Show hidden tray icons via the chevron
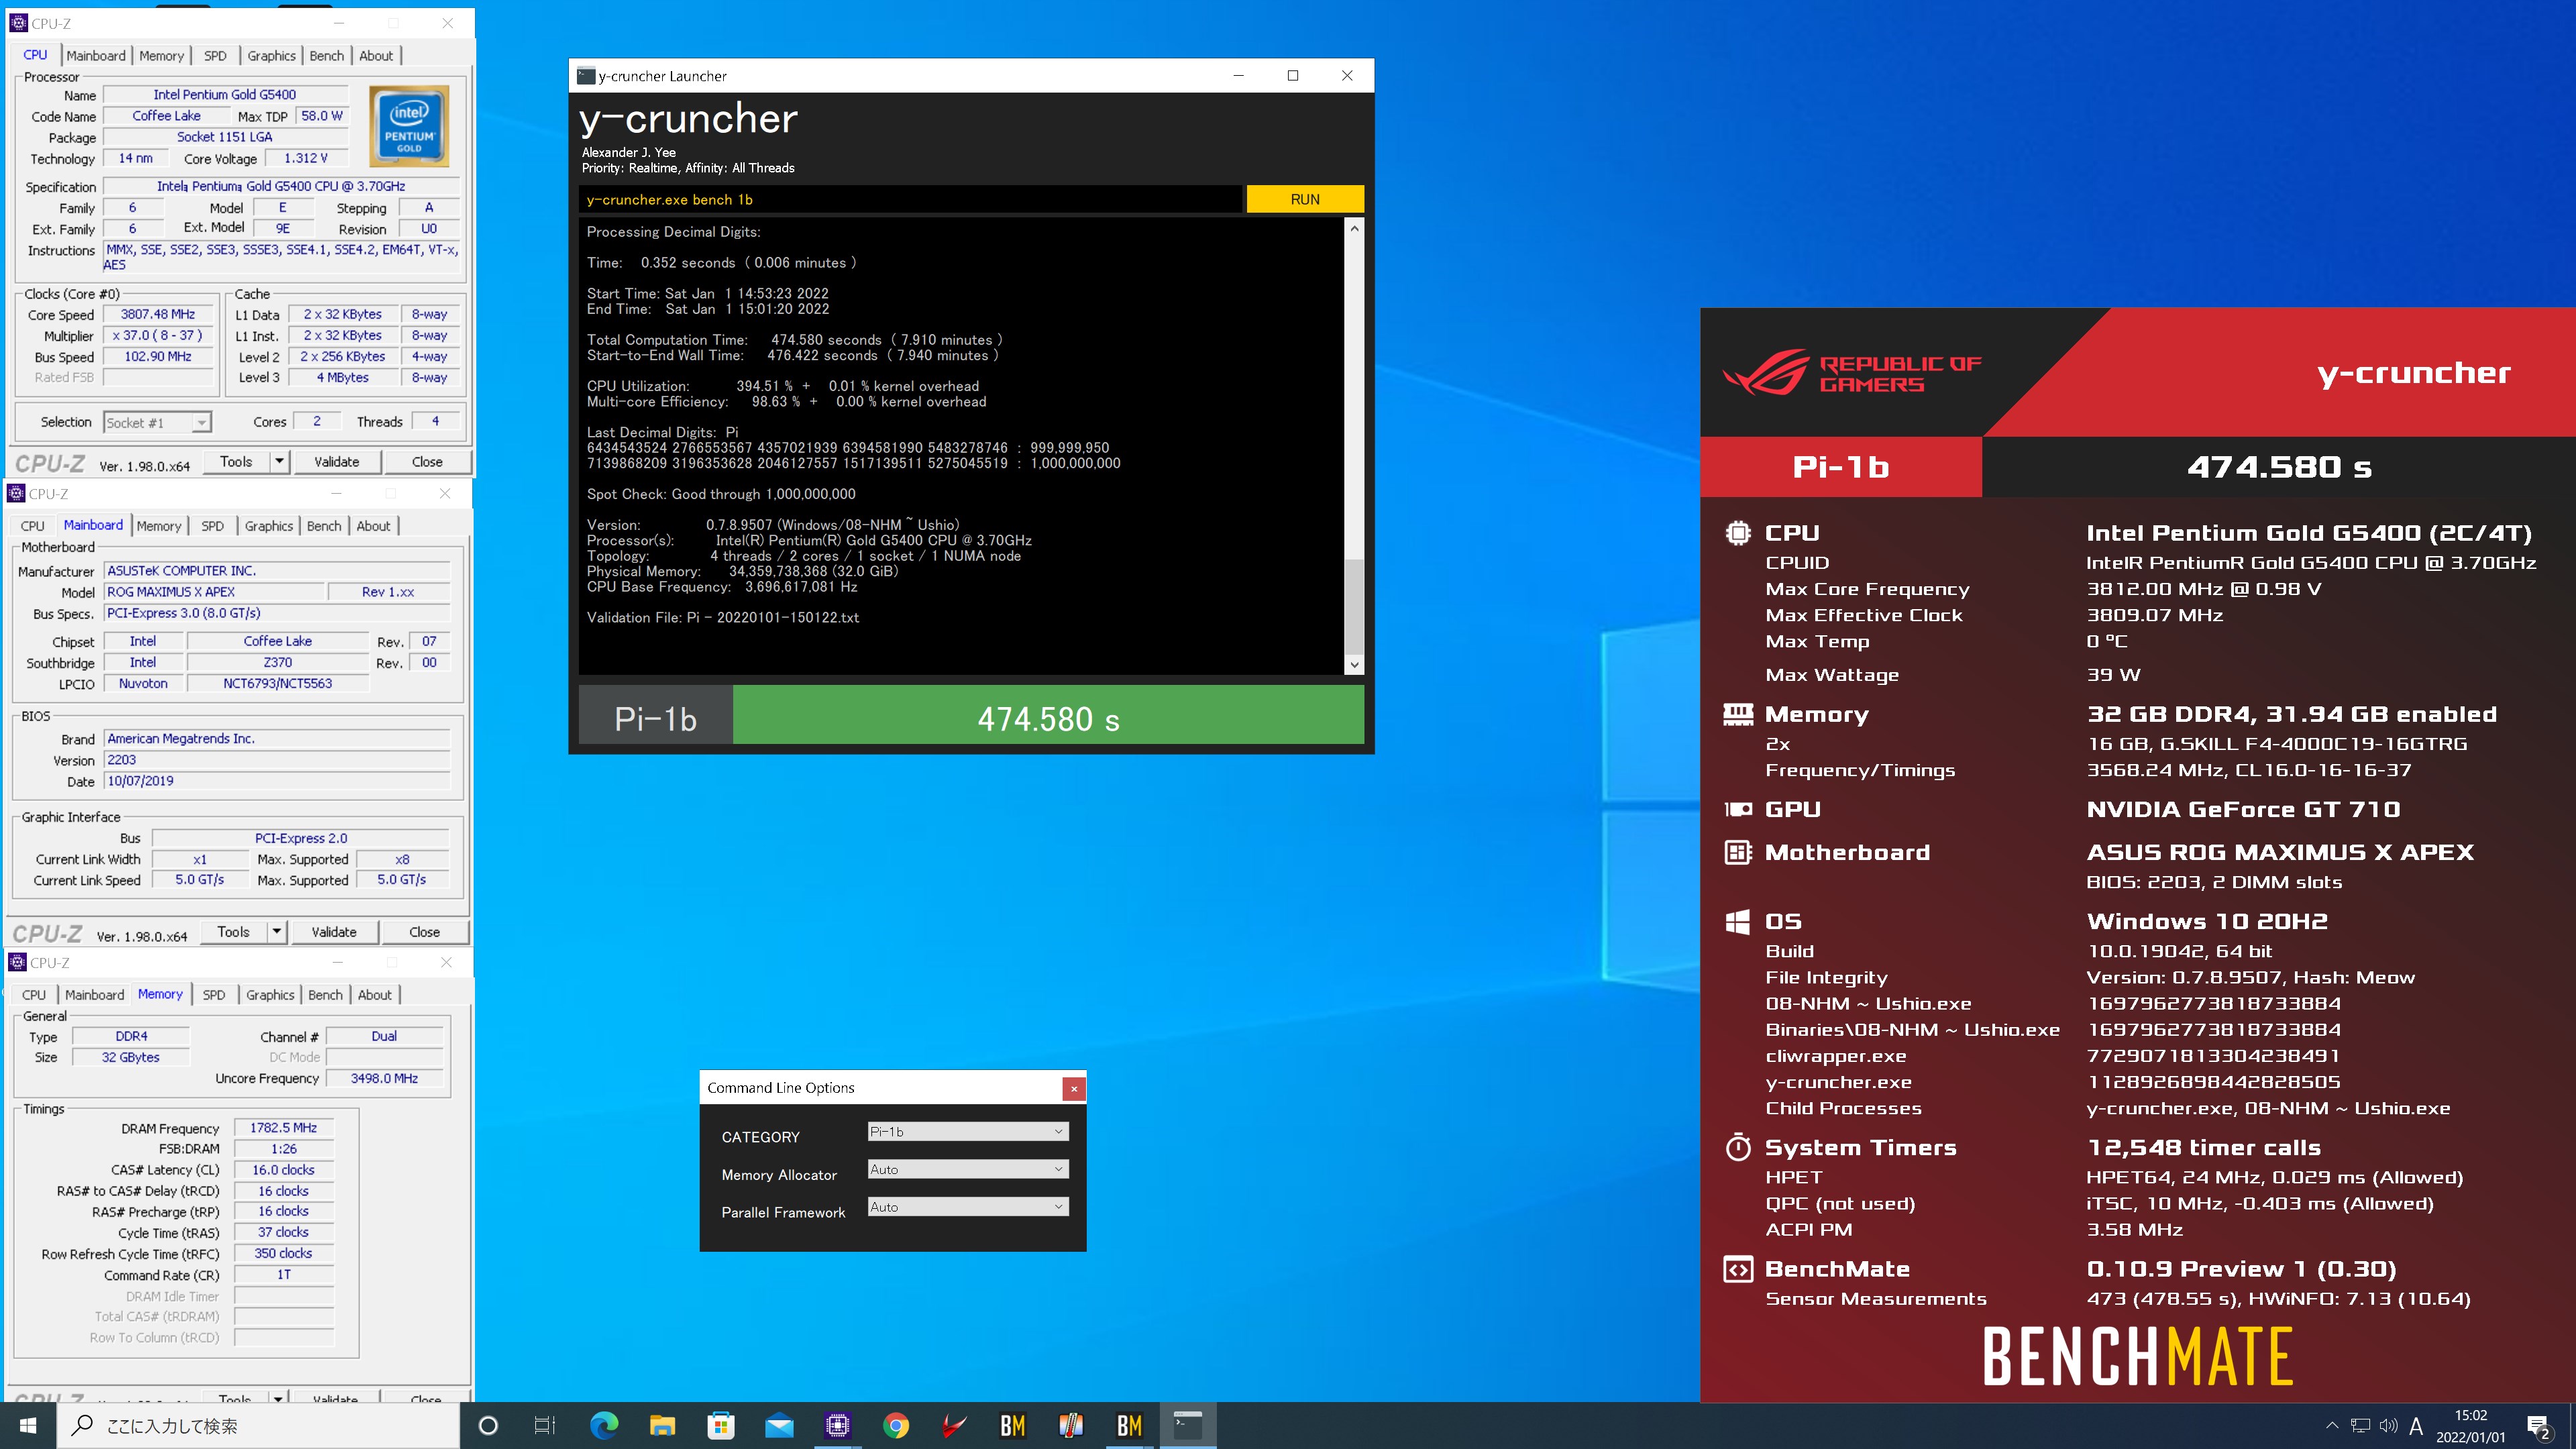The width and height of the screenshot is (2576, 1449). click(2332, 1426)
